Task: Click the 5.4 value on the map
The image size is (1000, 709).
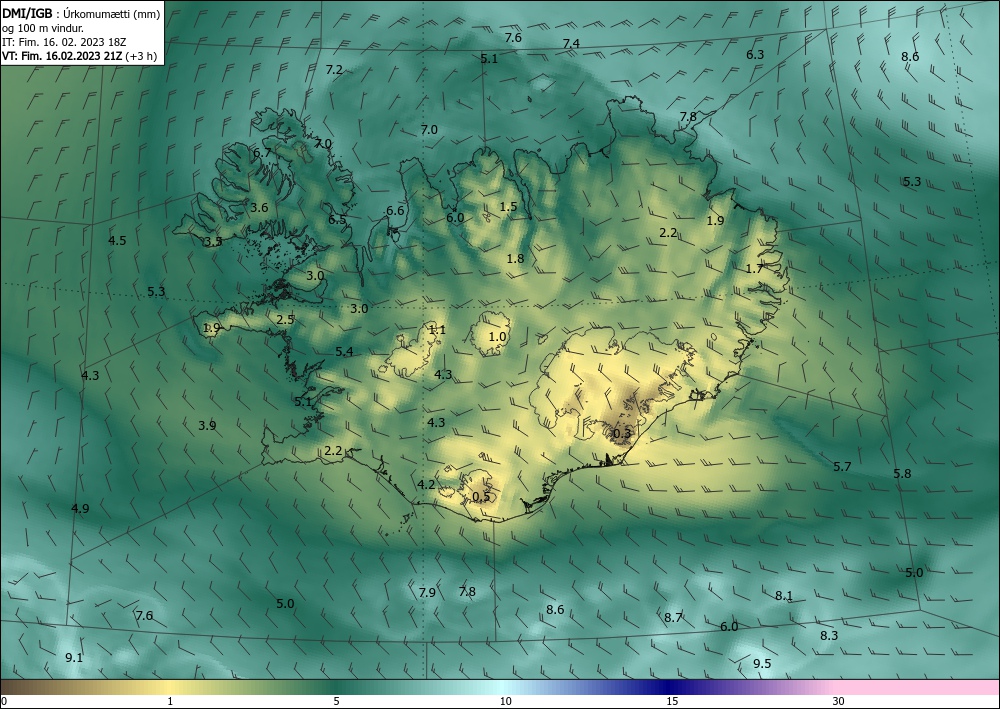Action: (x=344, y=352)
